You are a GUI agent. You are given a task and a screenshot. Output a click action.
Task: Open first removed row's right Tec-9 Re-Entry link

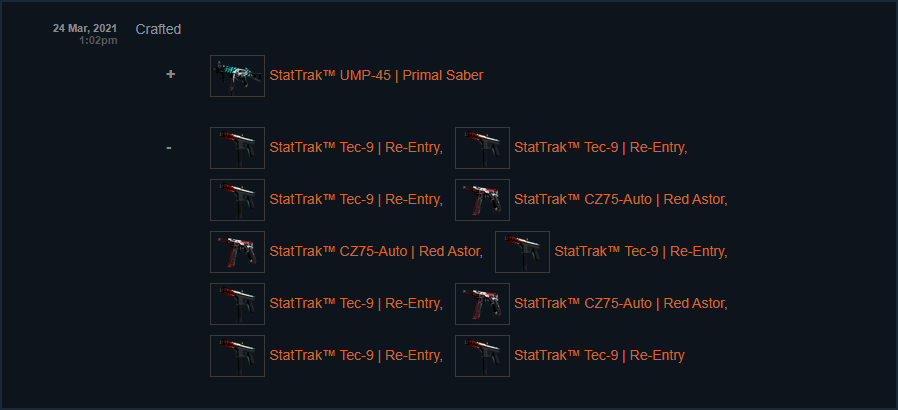pos(600,148)
